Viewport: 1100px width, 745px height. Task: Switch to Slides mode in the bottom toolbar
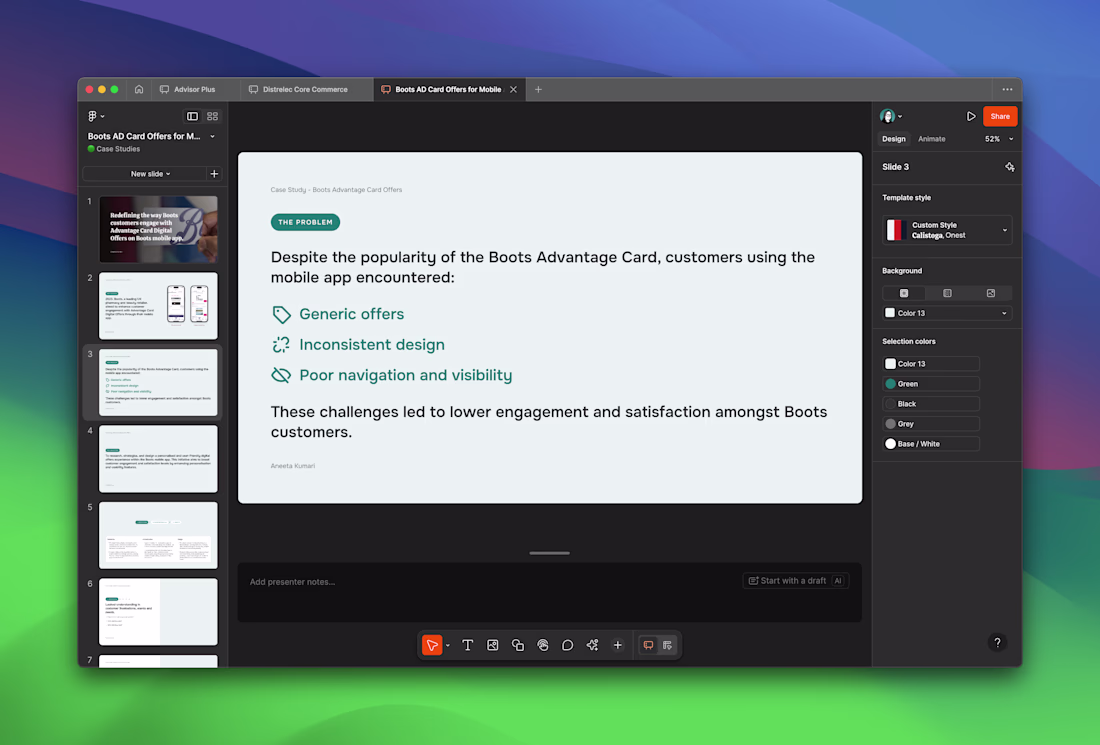648,645
